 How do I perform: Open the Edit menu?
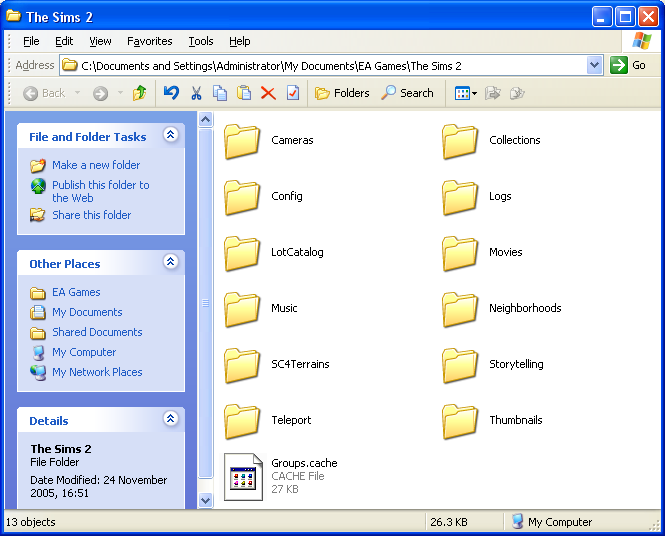(x=64, y=41)
